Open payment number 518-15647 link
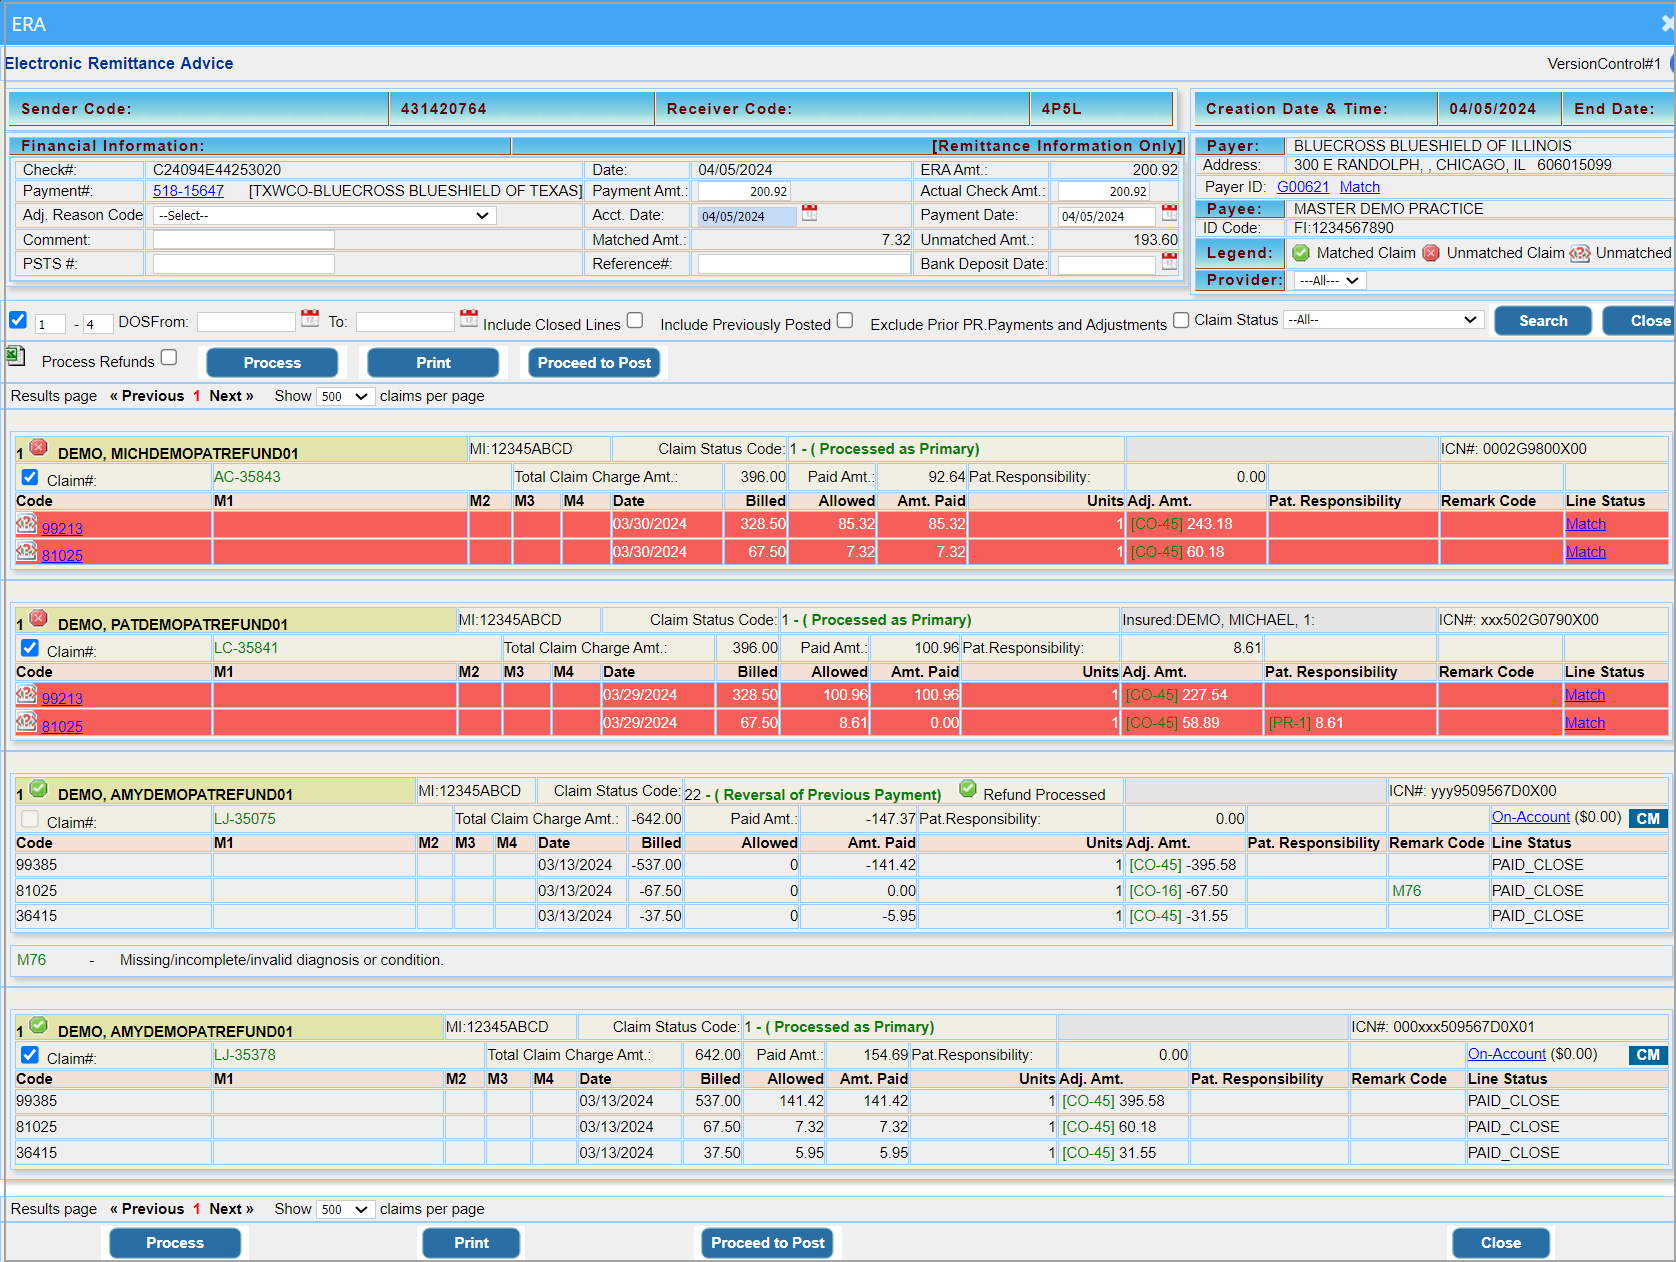Image resolution: width=1676 pixels, height=1262 pixels. [x=188, y=191]
